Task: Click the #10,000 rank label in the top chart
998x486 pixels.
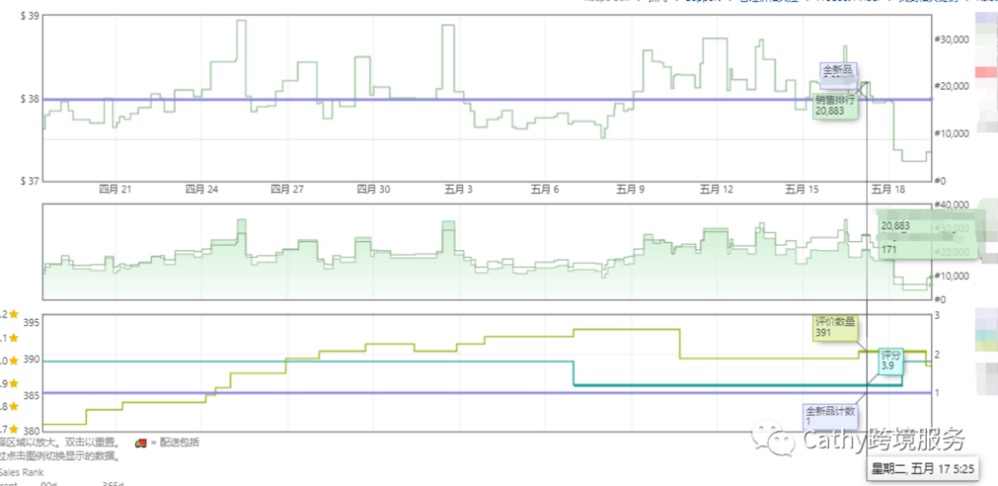Action: click(x=951, y=134)
